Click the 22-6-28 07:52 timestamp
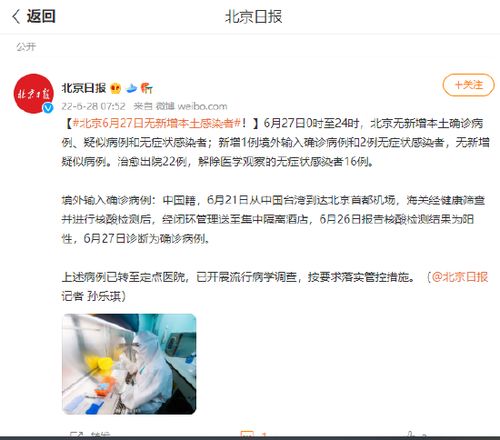This screenshot has height=440, width=500. tap(93, 106)
